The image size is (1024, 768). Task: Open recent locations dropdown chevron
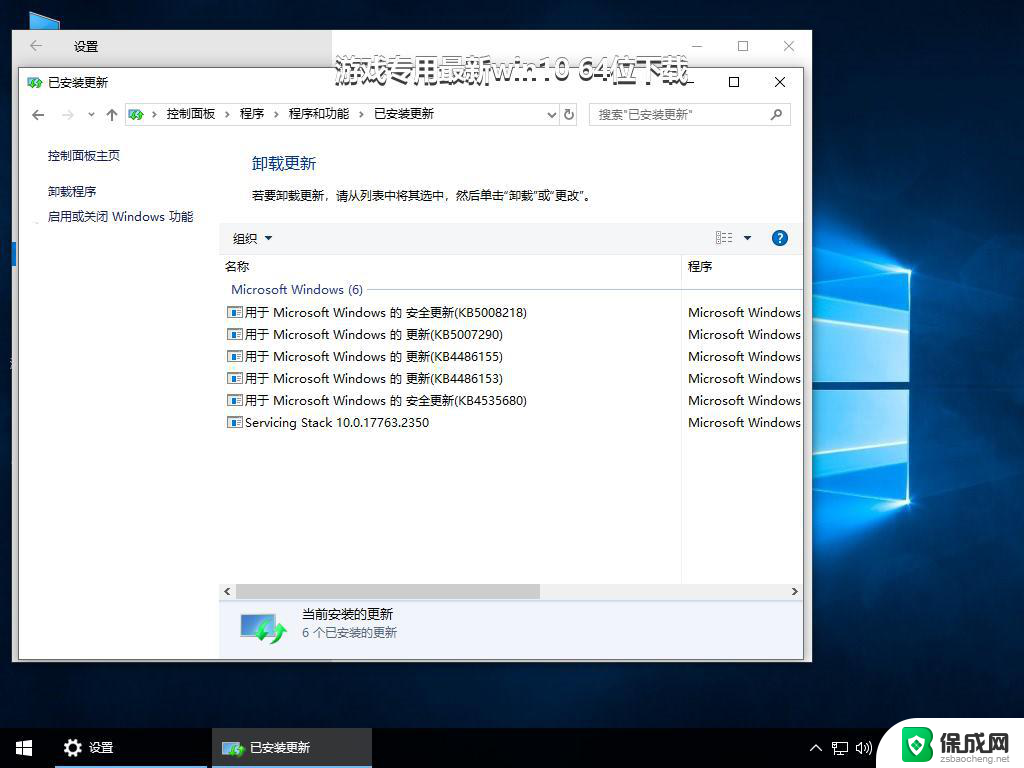91,115
